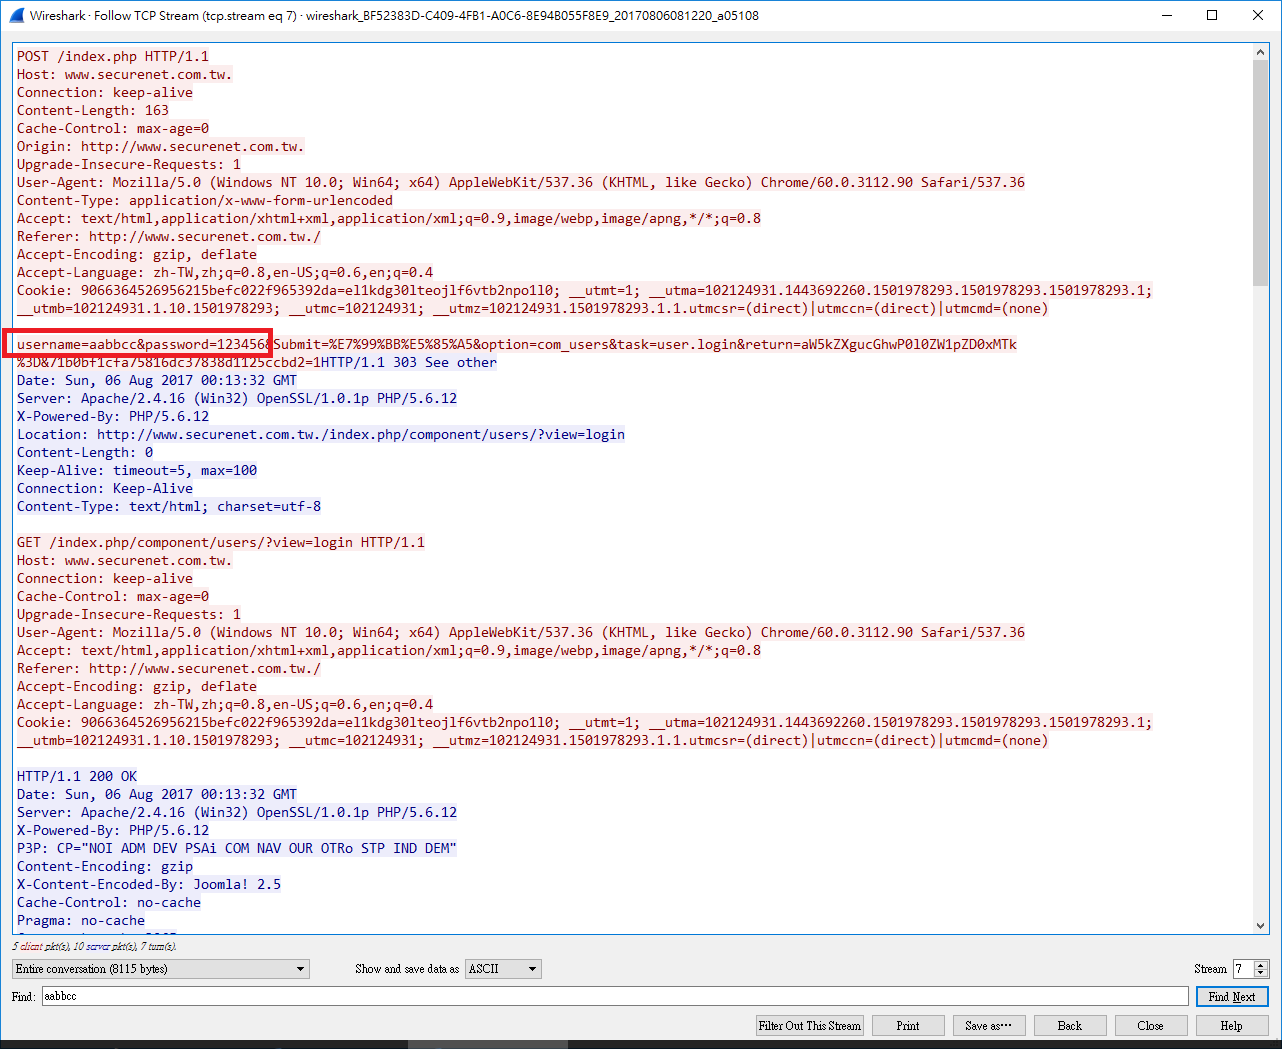The width and height of the screenshot is (1282, 1049).
Task: Click the 'HTTP/1.1 200 OK' line
Action: coord(77,777)
